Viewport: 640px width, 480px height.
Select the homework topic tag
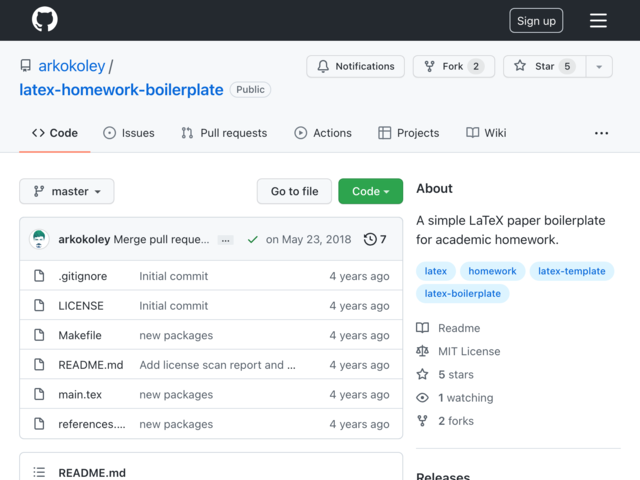point(492,271)
